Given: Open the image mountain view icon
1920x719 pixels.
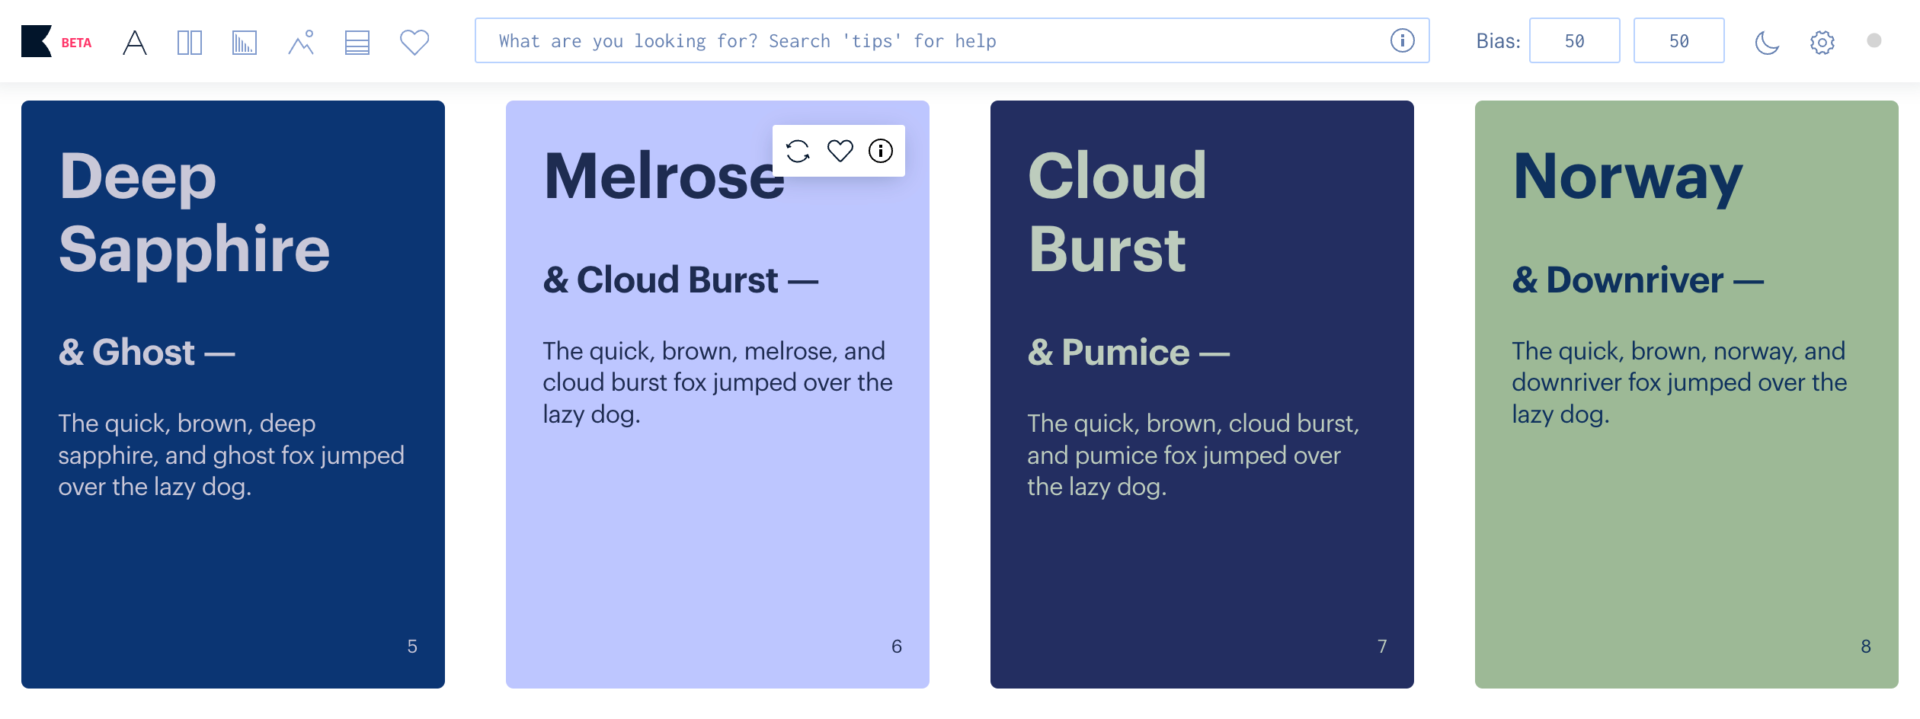Looking at the screenshot, I should tap(301, 42).
